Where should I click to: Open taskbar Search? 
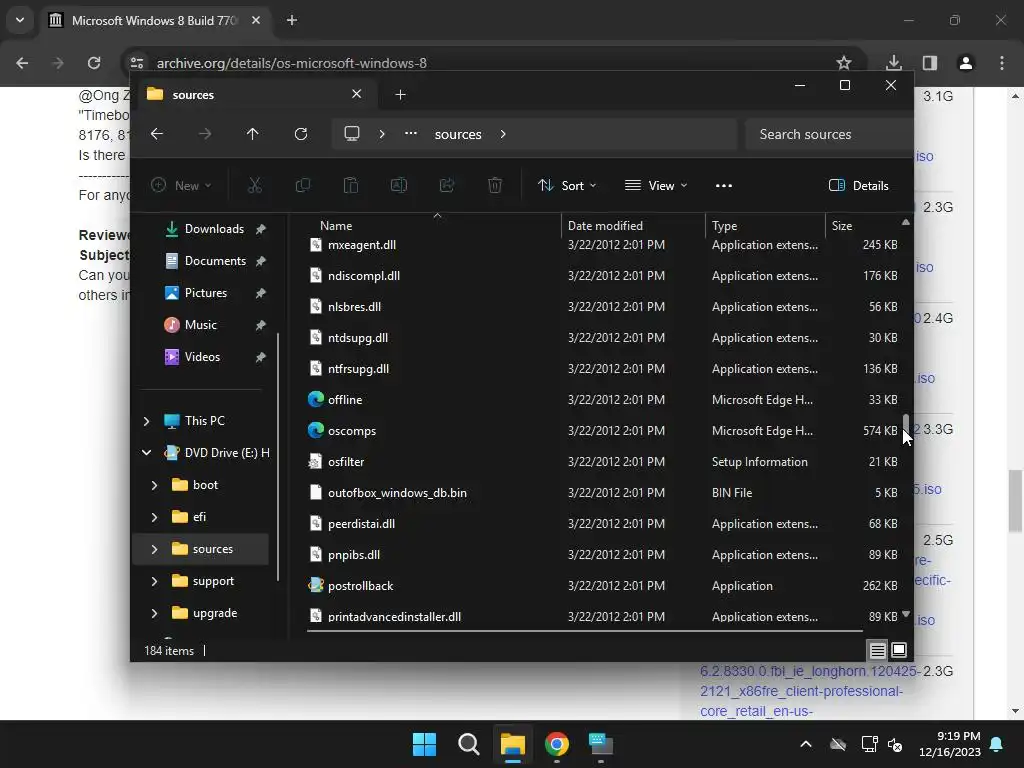468,744
